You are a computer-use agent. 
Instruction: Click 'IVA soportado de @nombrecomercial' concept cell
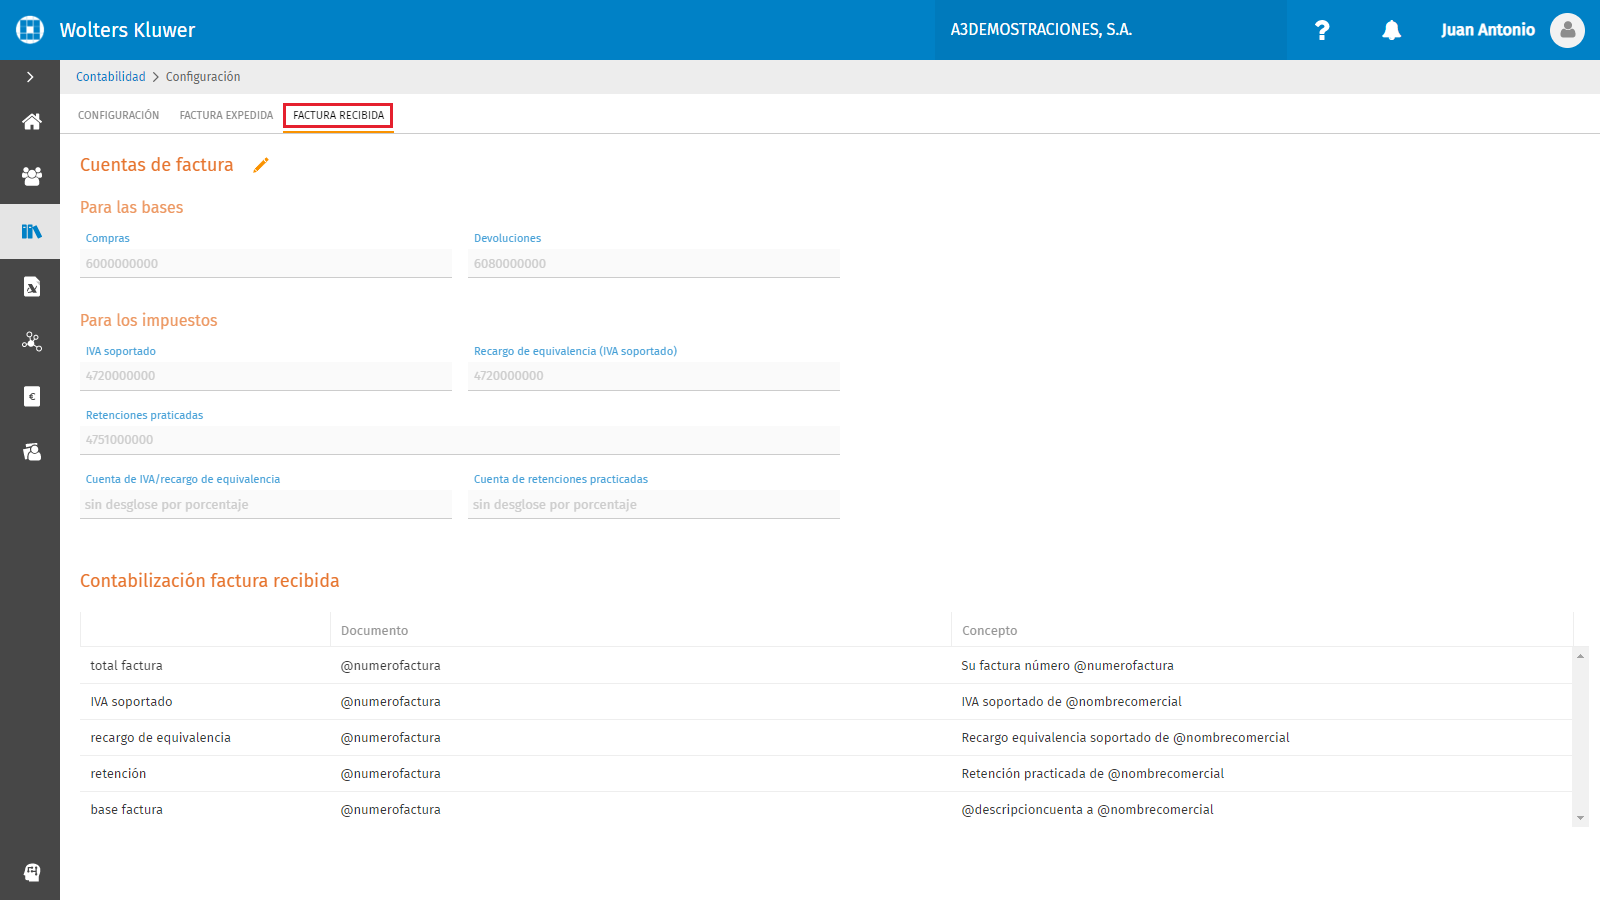coord(1071,702)
